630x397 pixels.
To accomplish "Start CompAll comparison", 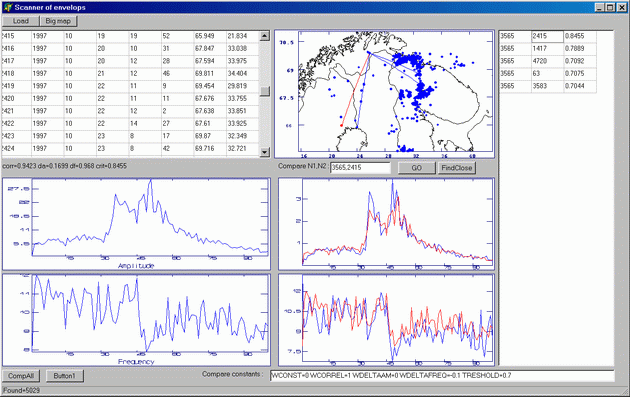I will [21, 376].
